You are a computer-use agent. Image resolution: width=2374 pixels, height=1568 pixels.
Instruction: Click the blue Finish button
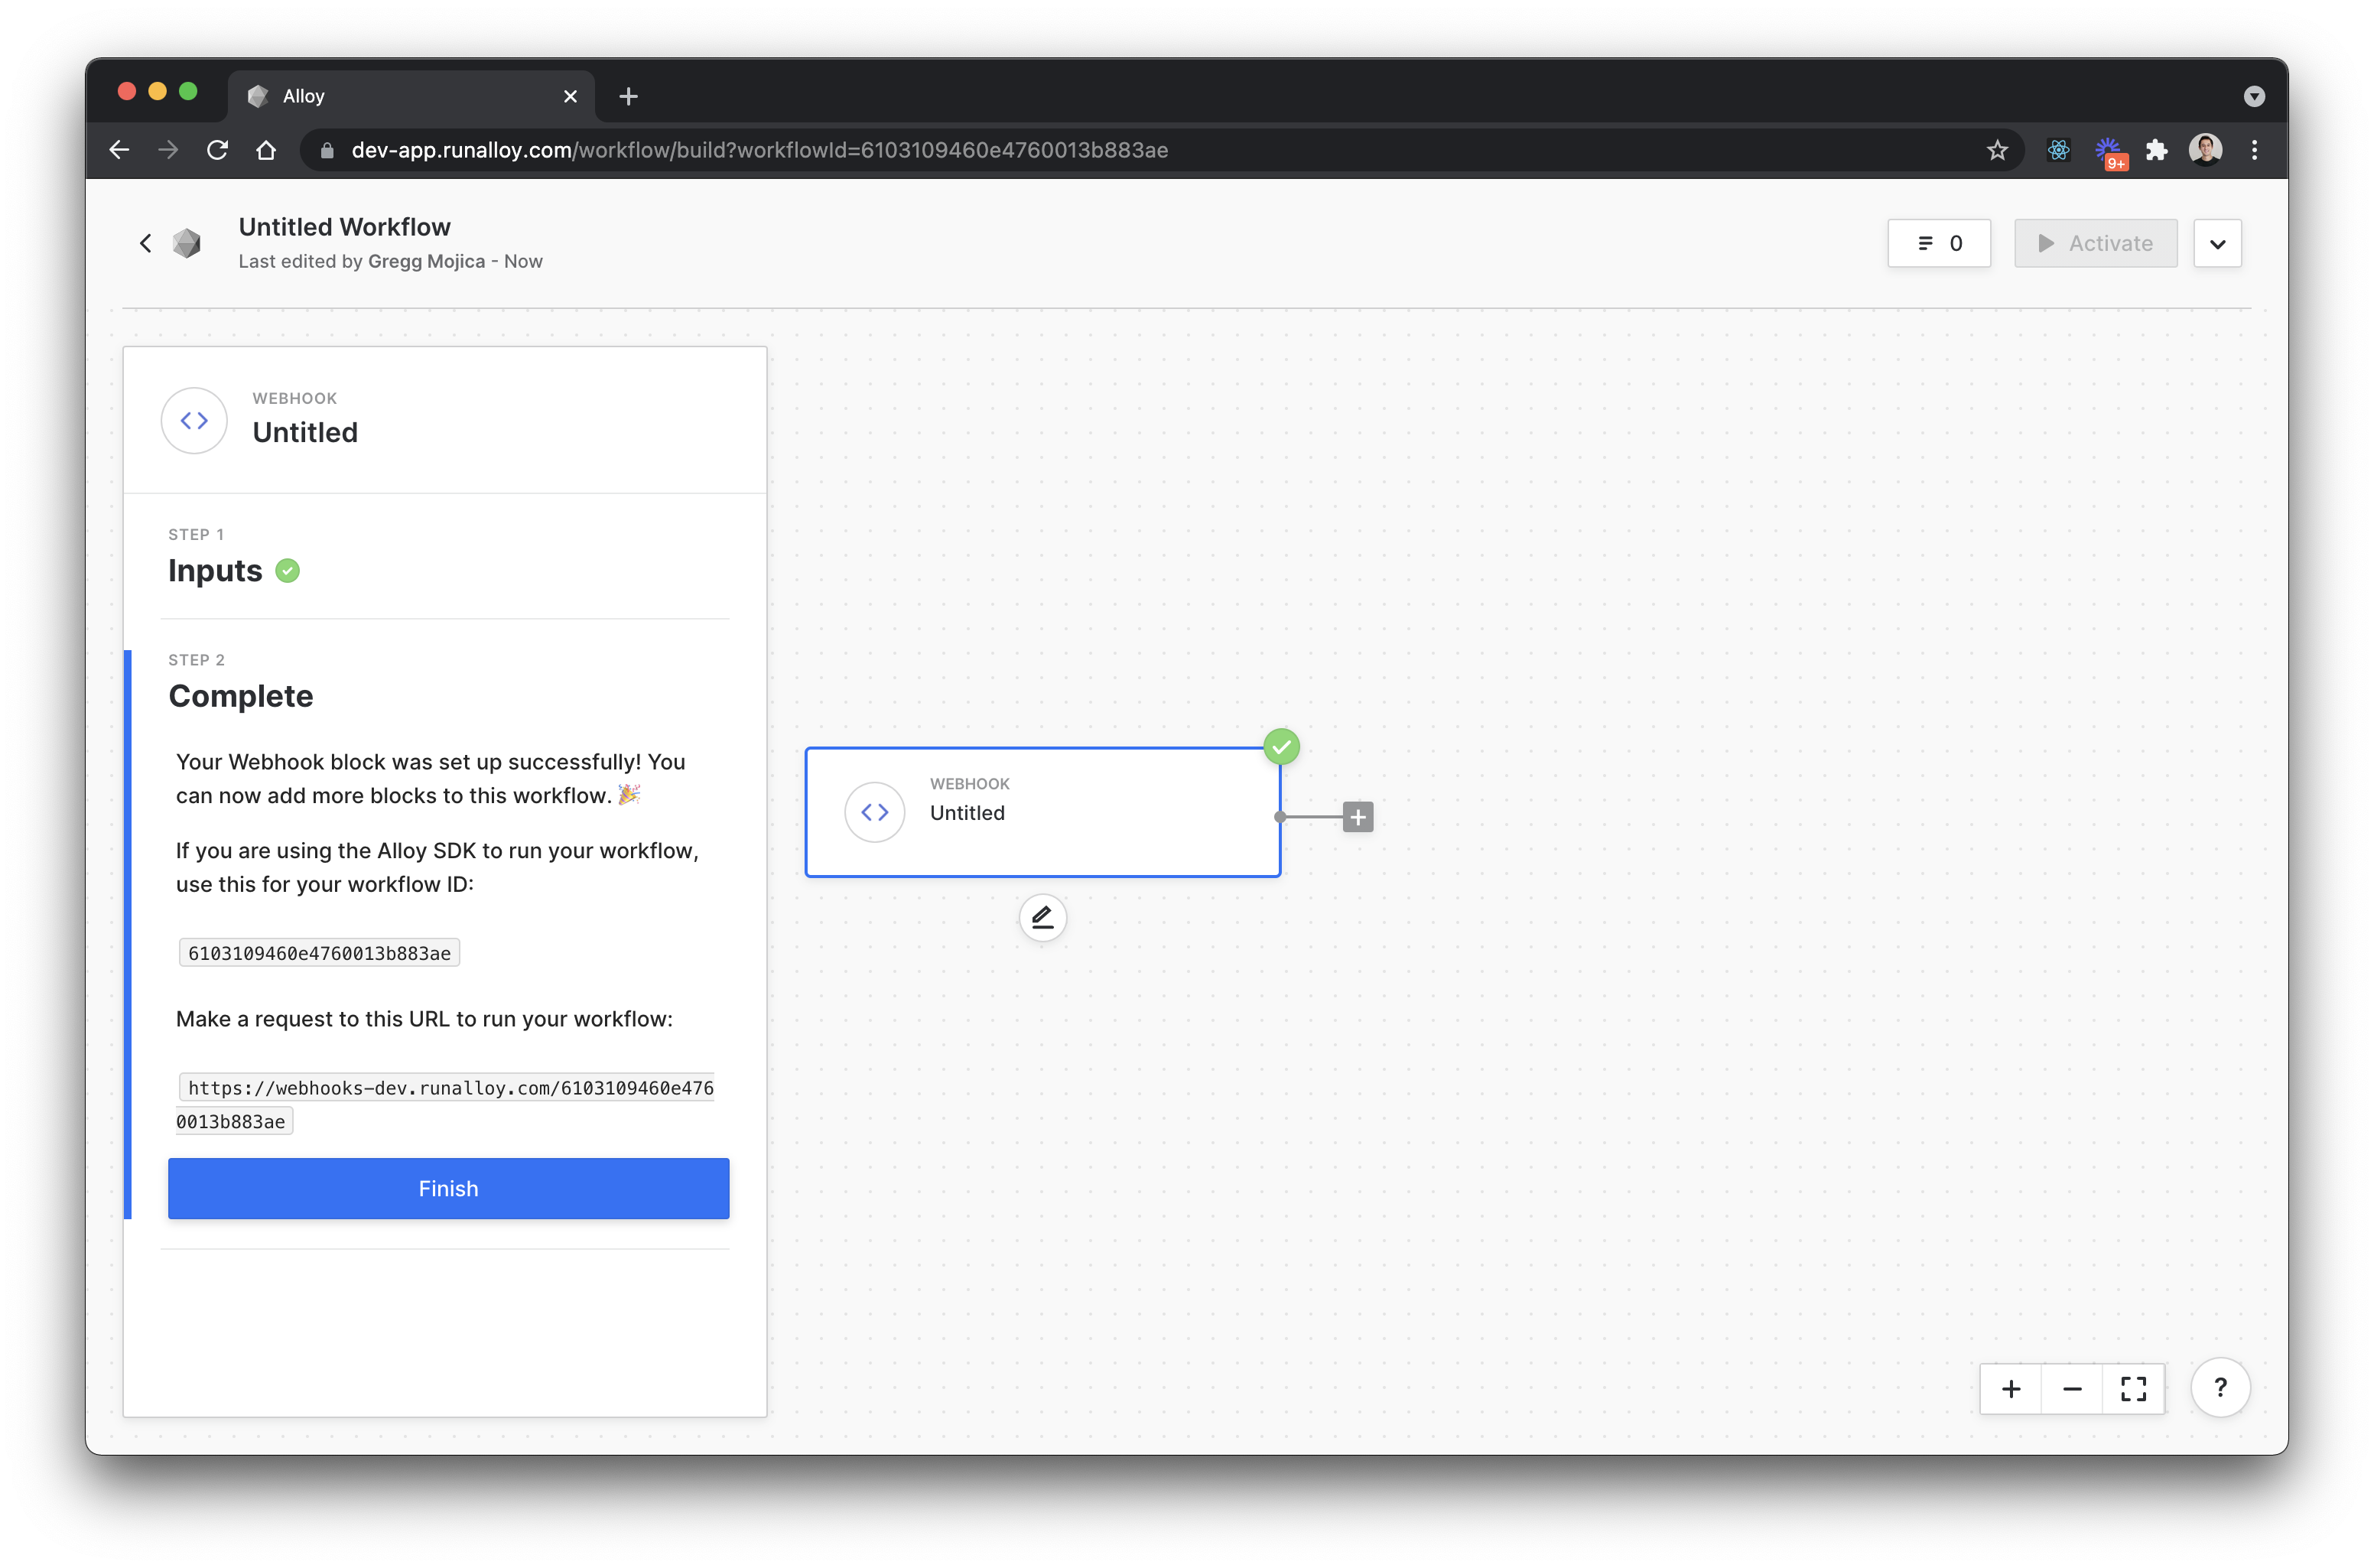click(448, 1188)
